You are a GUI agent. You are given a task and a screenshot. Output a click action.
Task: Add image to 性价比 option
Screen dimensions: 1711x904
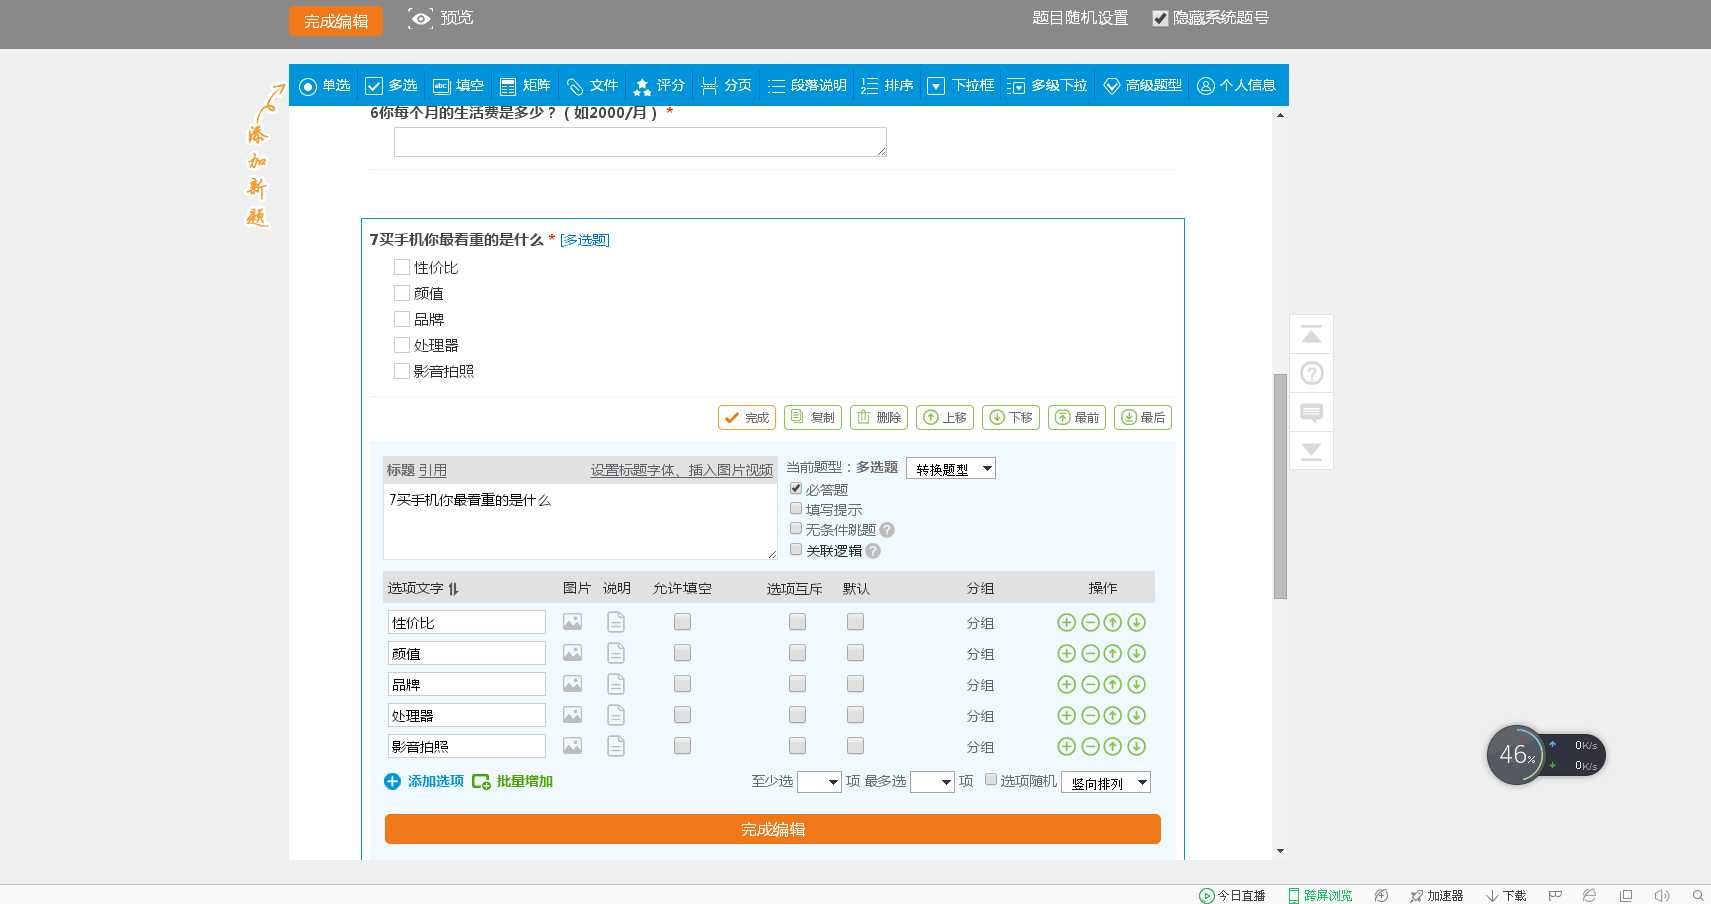tap(572, 622)
